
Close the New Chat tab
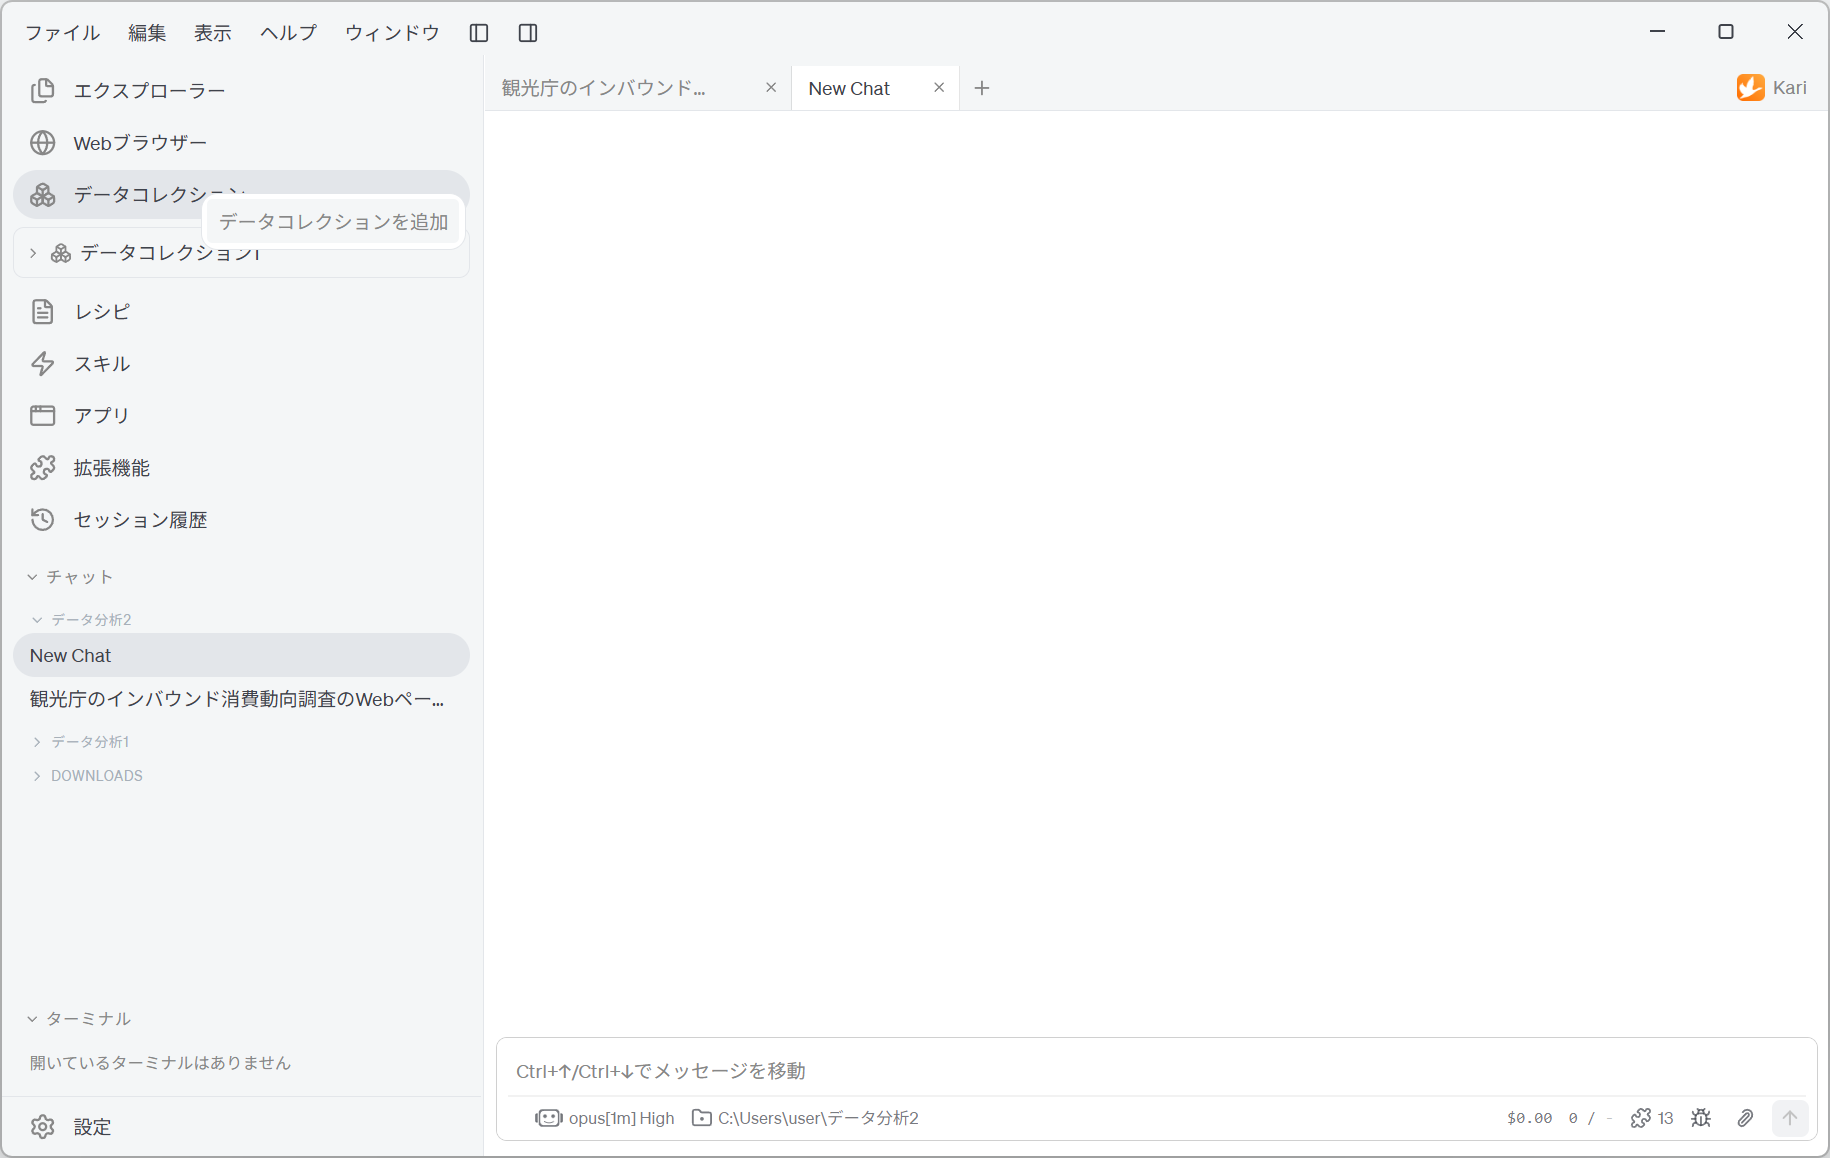(x=939, y=88)
